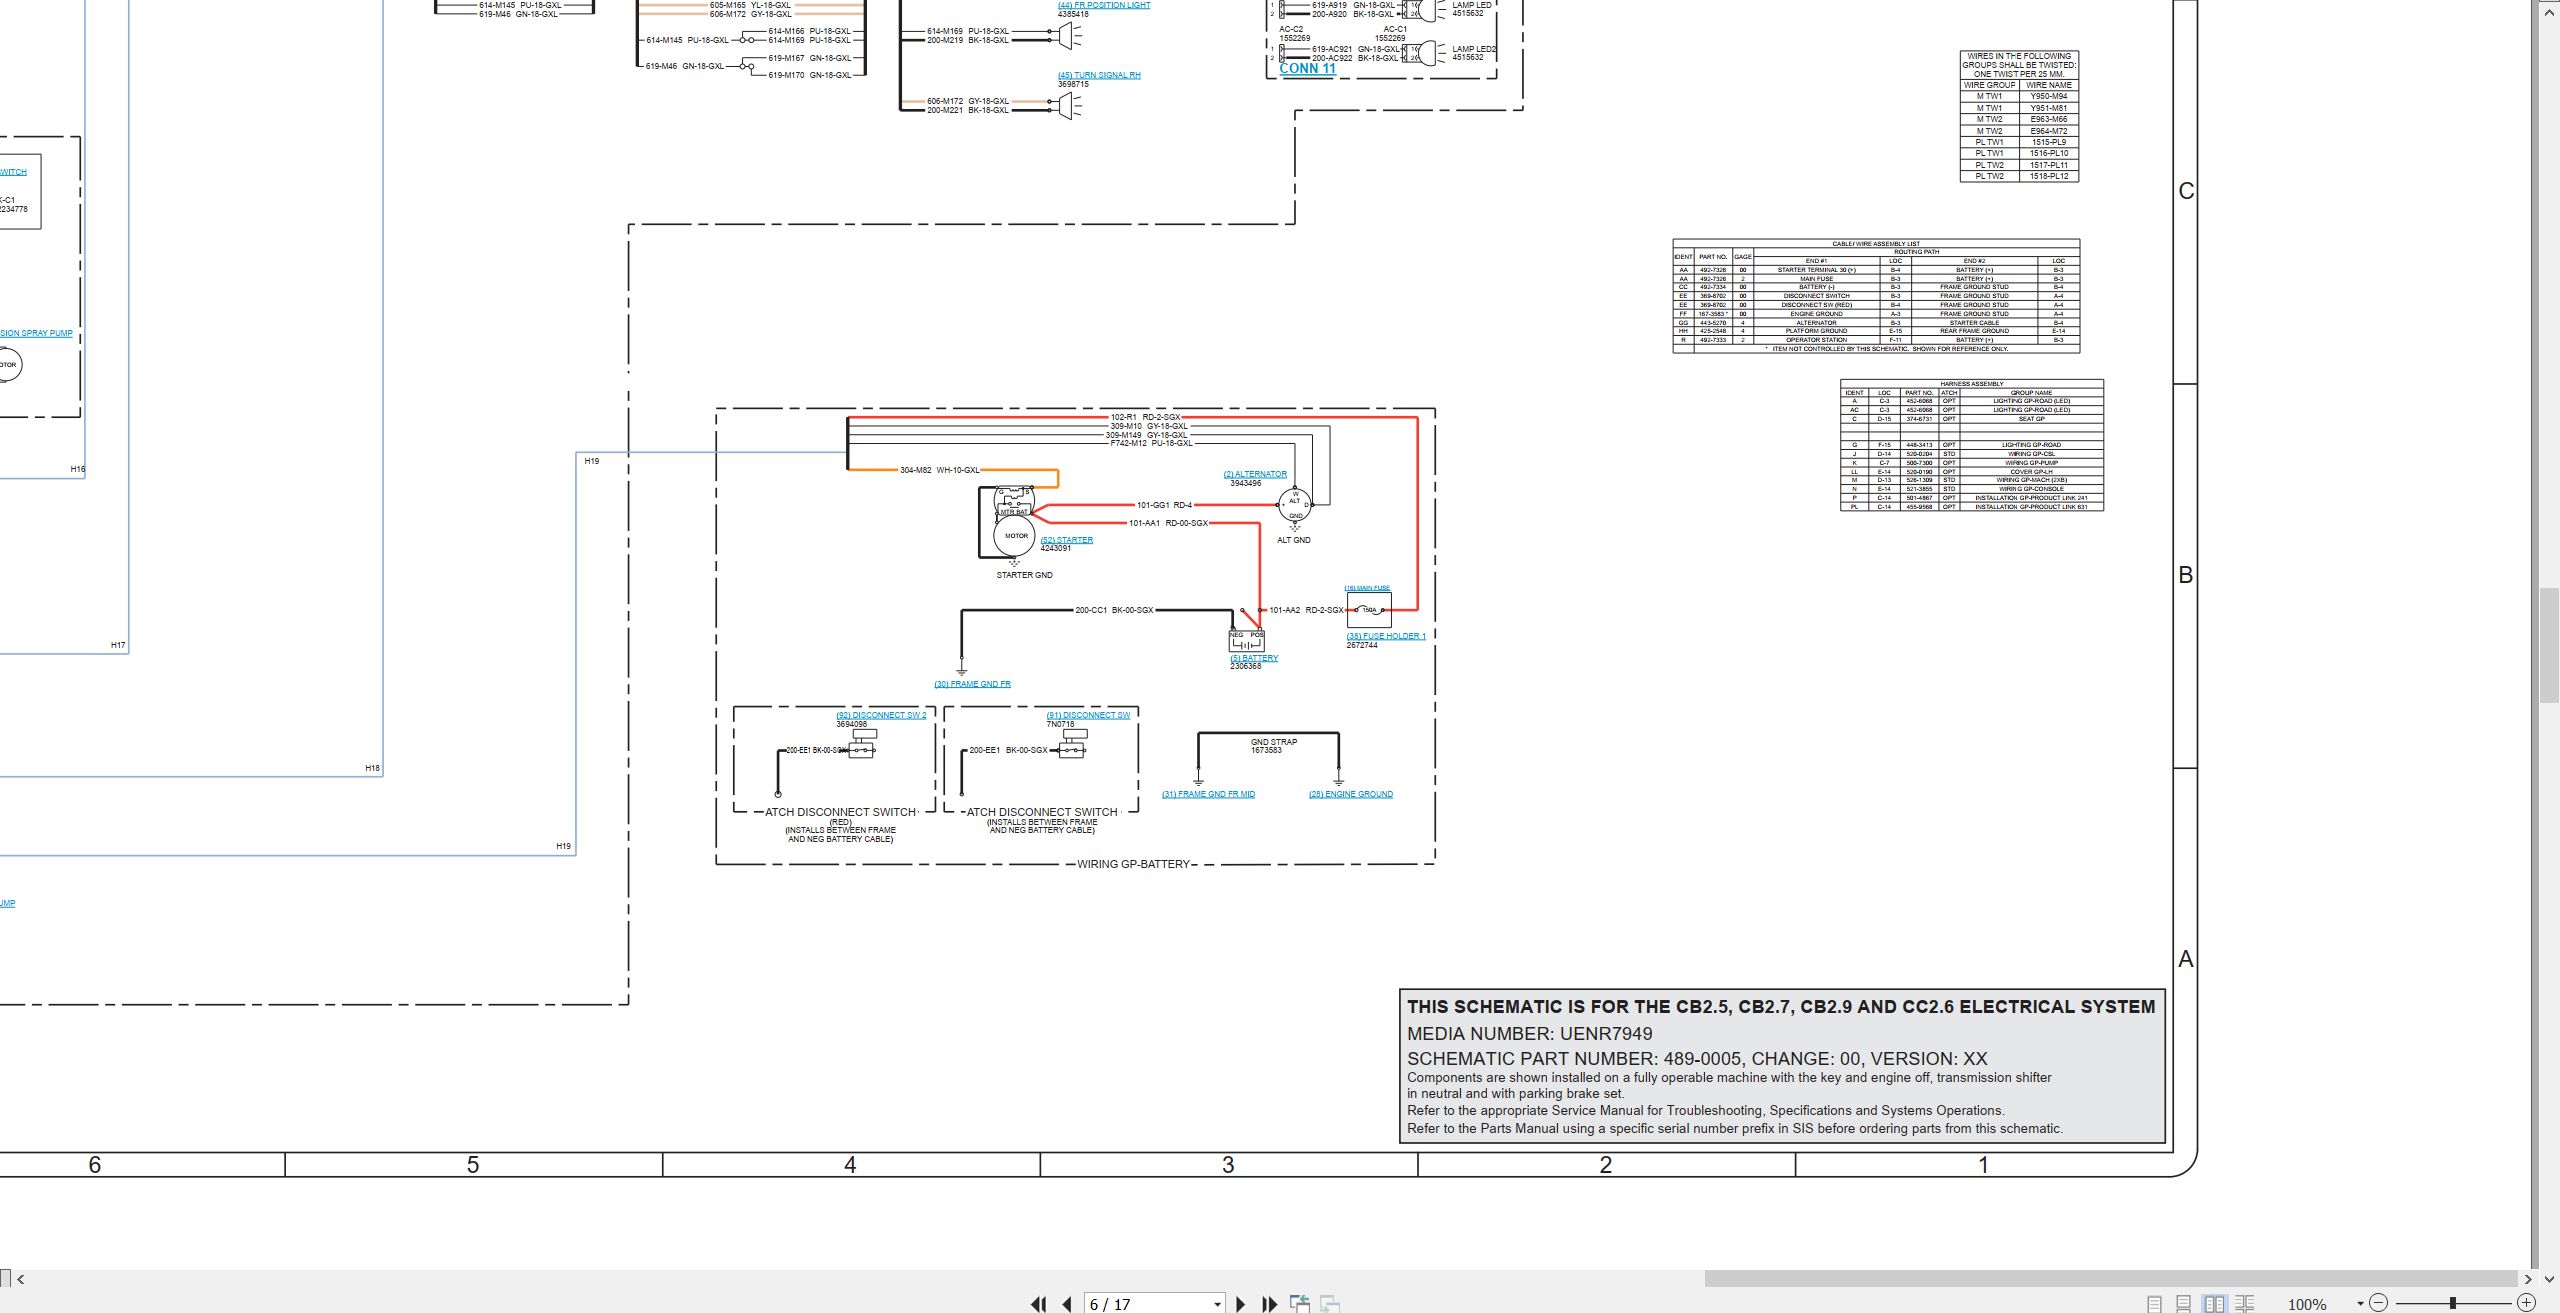Click the starter MOTOR symbol
Image resolution: width=2560 pixels, height=1313 pixels.
tap(1015, 536)
